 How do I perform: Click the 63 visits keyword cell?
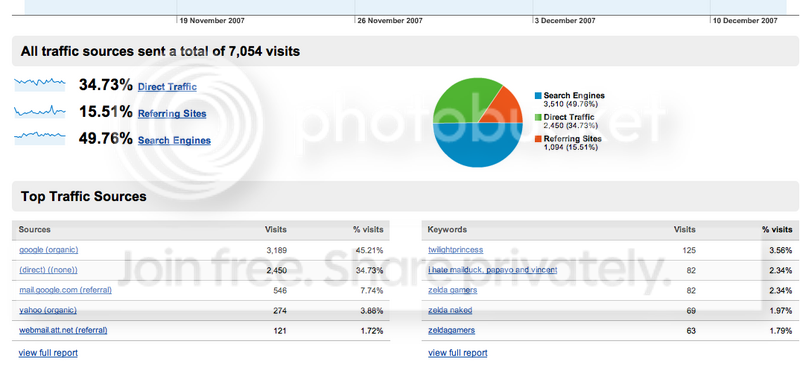[691, 331]
